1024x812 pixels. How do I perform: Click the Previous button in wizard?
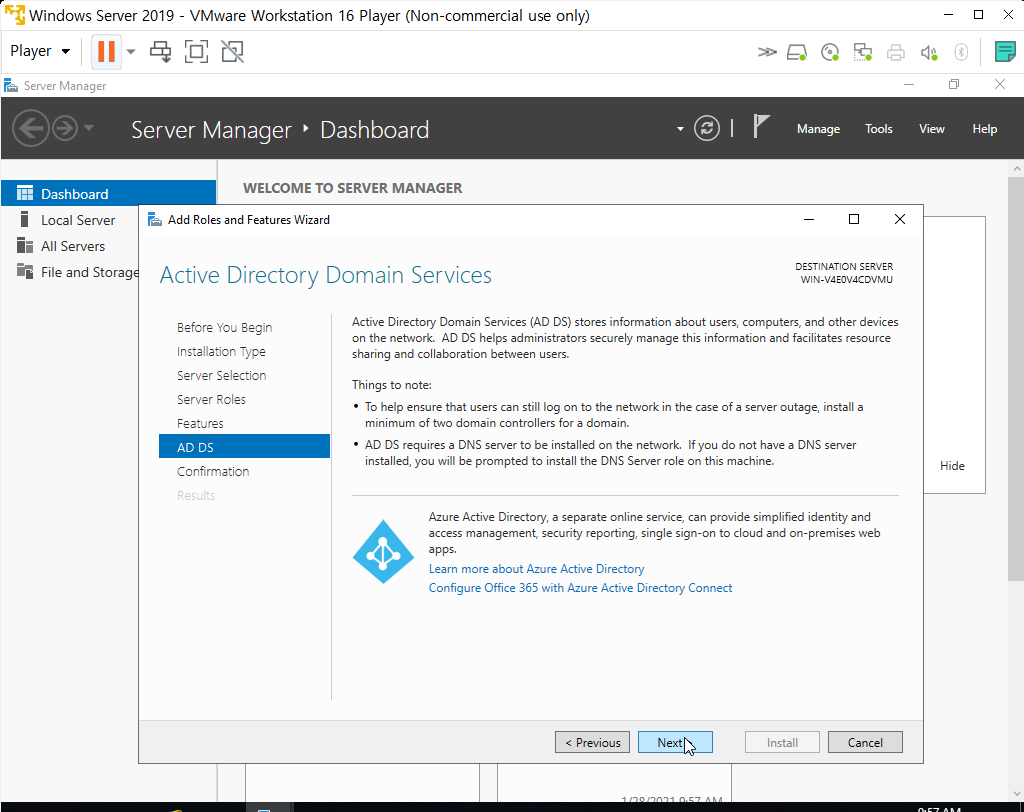coord(592,742)
